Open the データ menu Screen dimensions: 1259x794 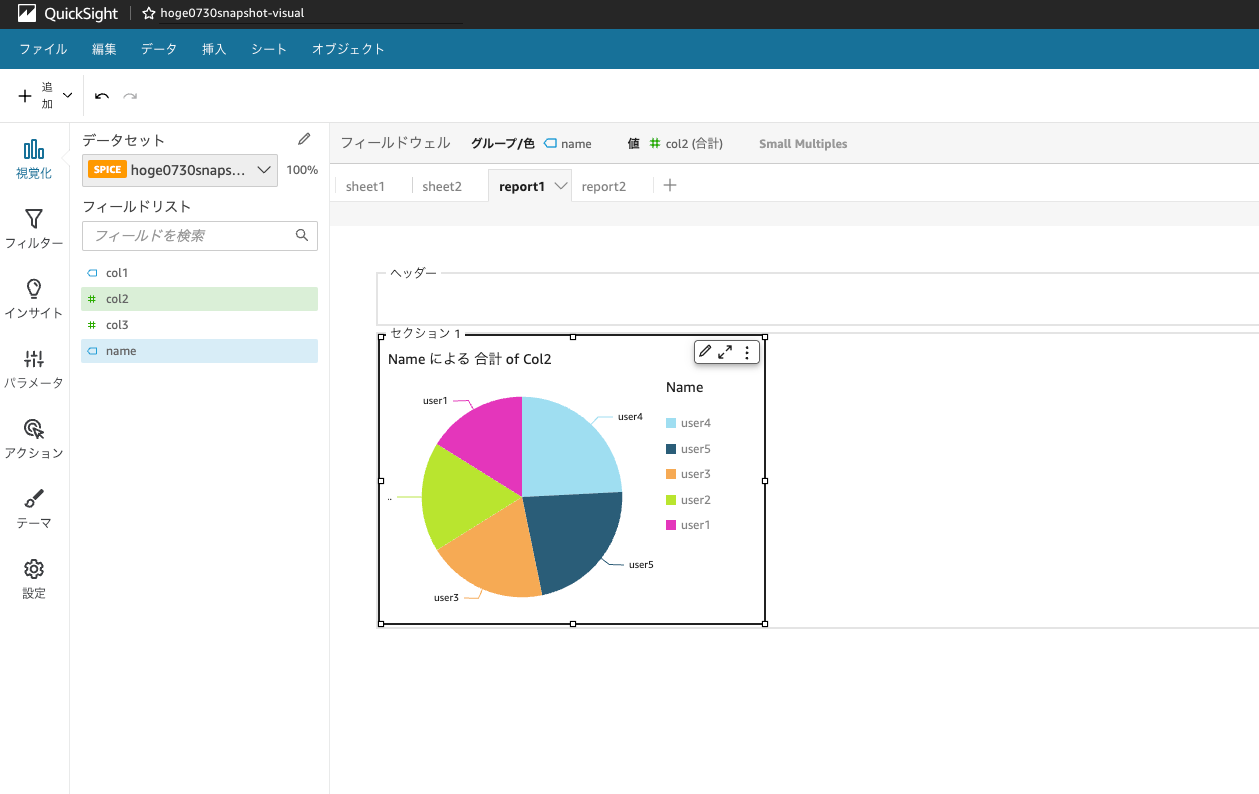(158, 48)
